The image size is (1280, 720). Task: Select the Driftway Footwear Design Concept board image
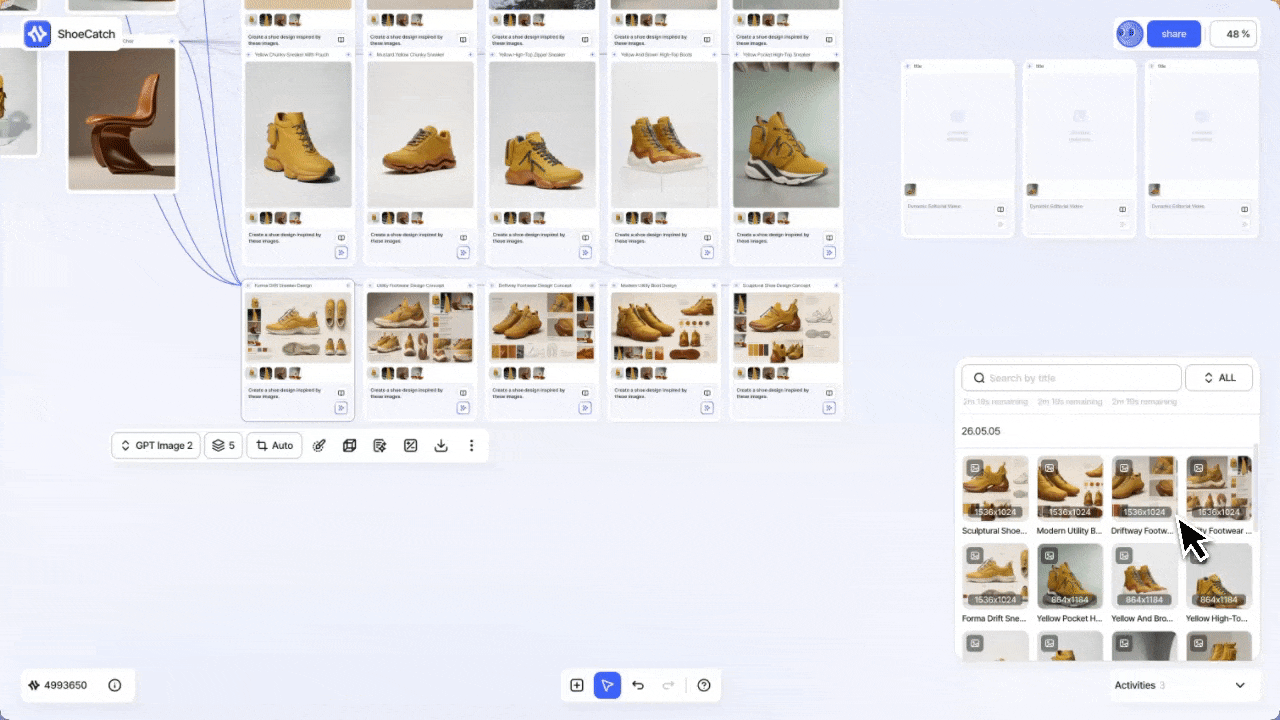click(x=542, y=327)
